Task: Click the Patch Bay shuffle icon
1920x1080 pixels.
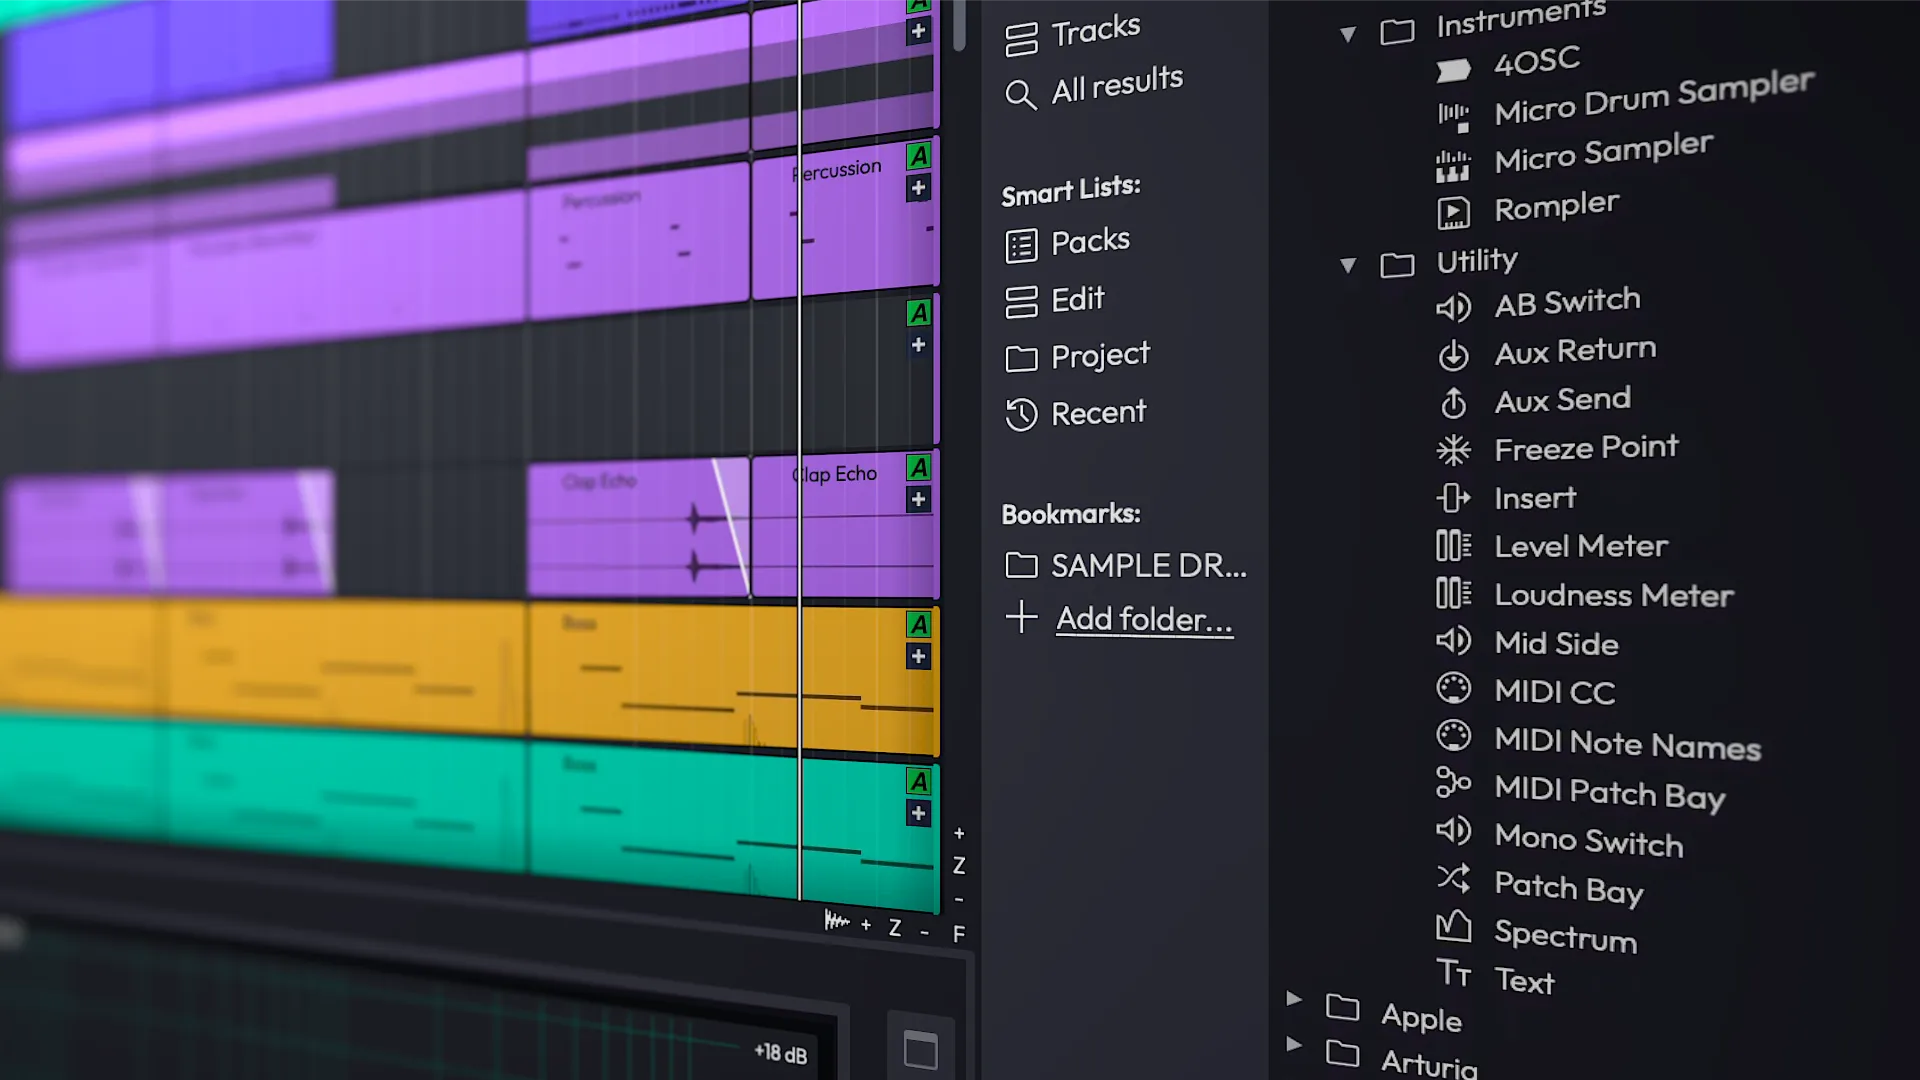Action: tap(1453, 878)
